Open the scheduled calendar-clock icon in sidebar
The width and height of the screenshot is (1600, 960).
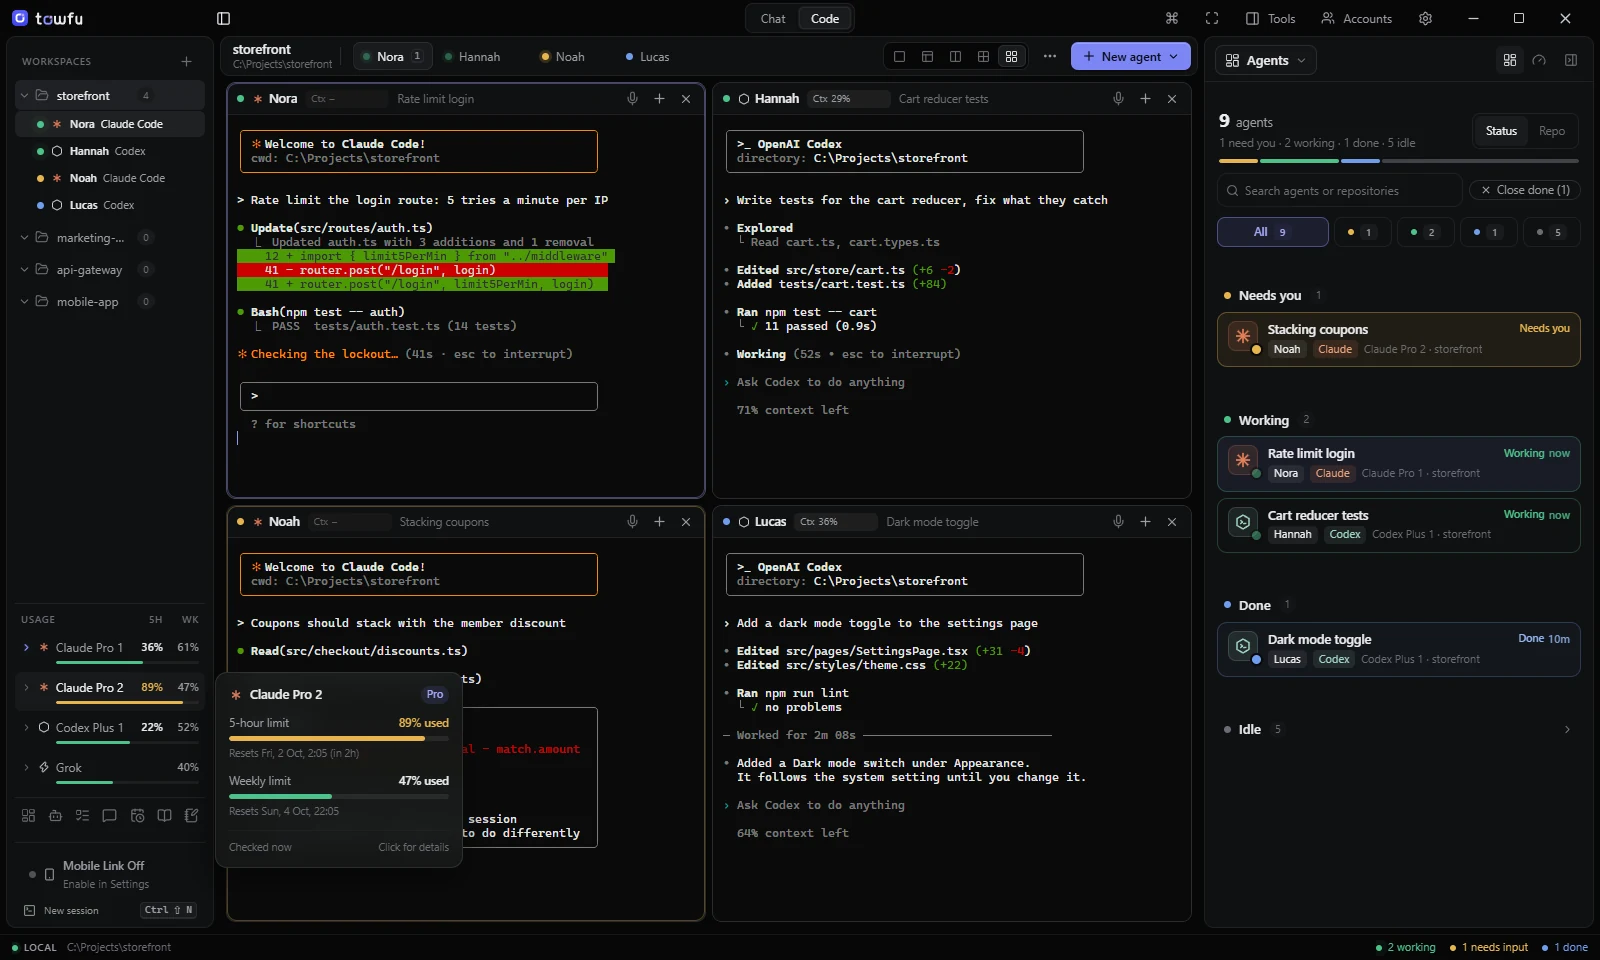tap(137, 815)
